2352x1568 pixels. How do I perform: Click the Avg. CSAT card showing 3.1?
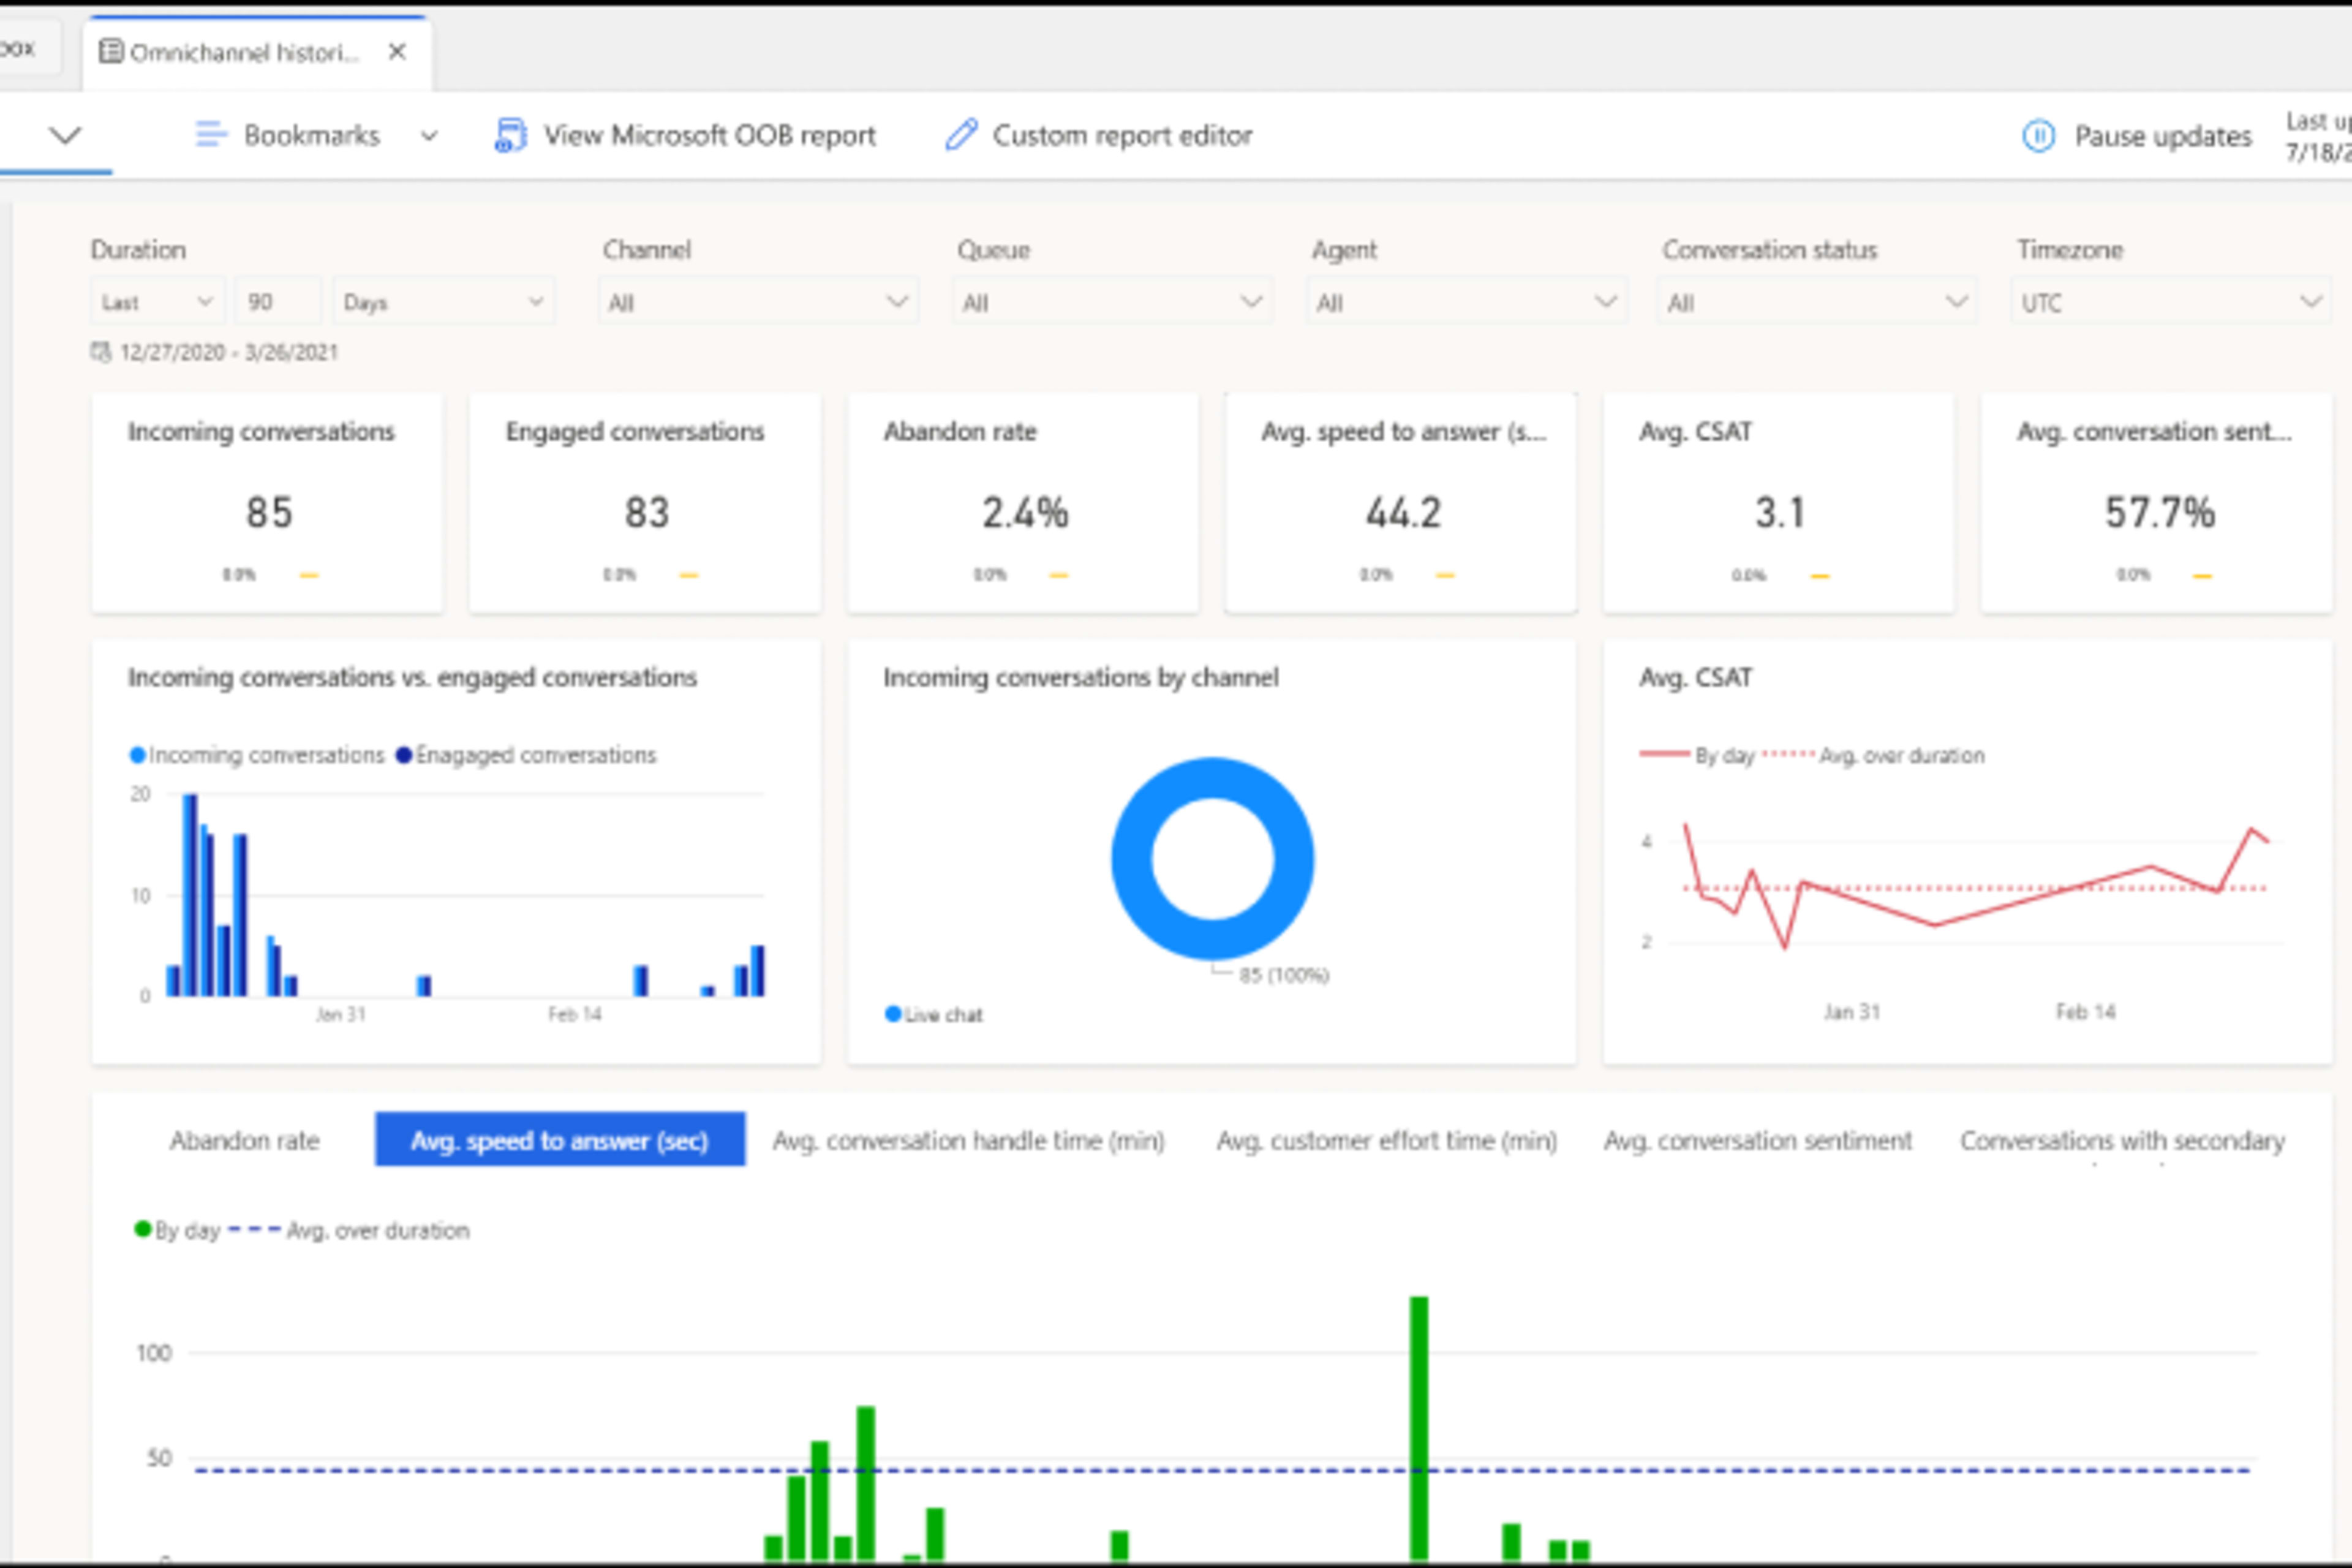coord(1779,503)
